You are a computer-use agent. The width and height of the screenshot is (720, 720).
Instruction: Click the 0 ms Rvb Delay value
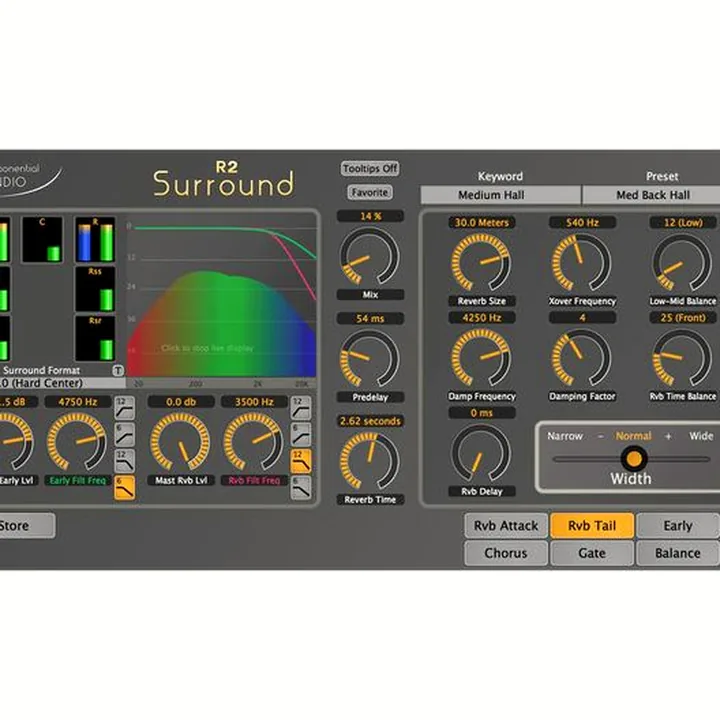click(x=482, y=413)
